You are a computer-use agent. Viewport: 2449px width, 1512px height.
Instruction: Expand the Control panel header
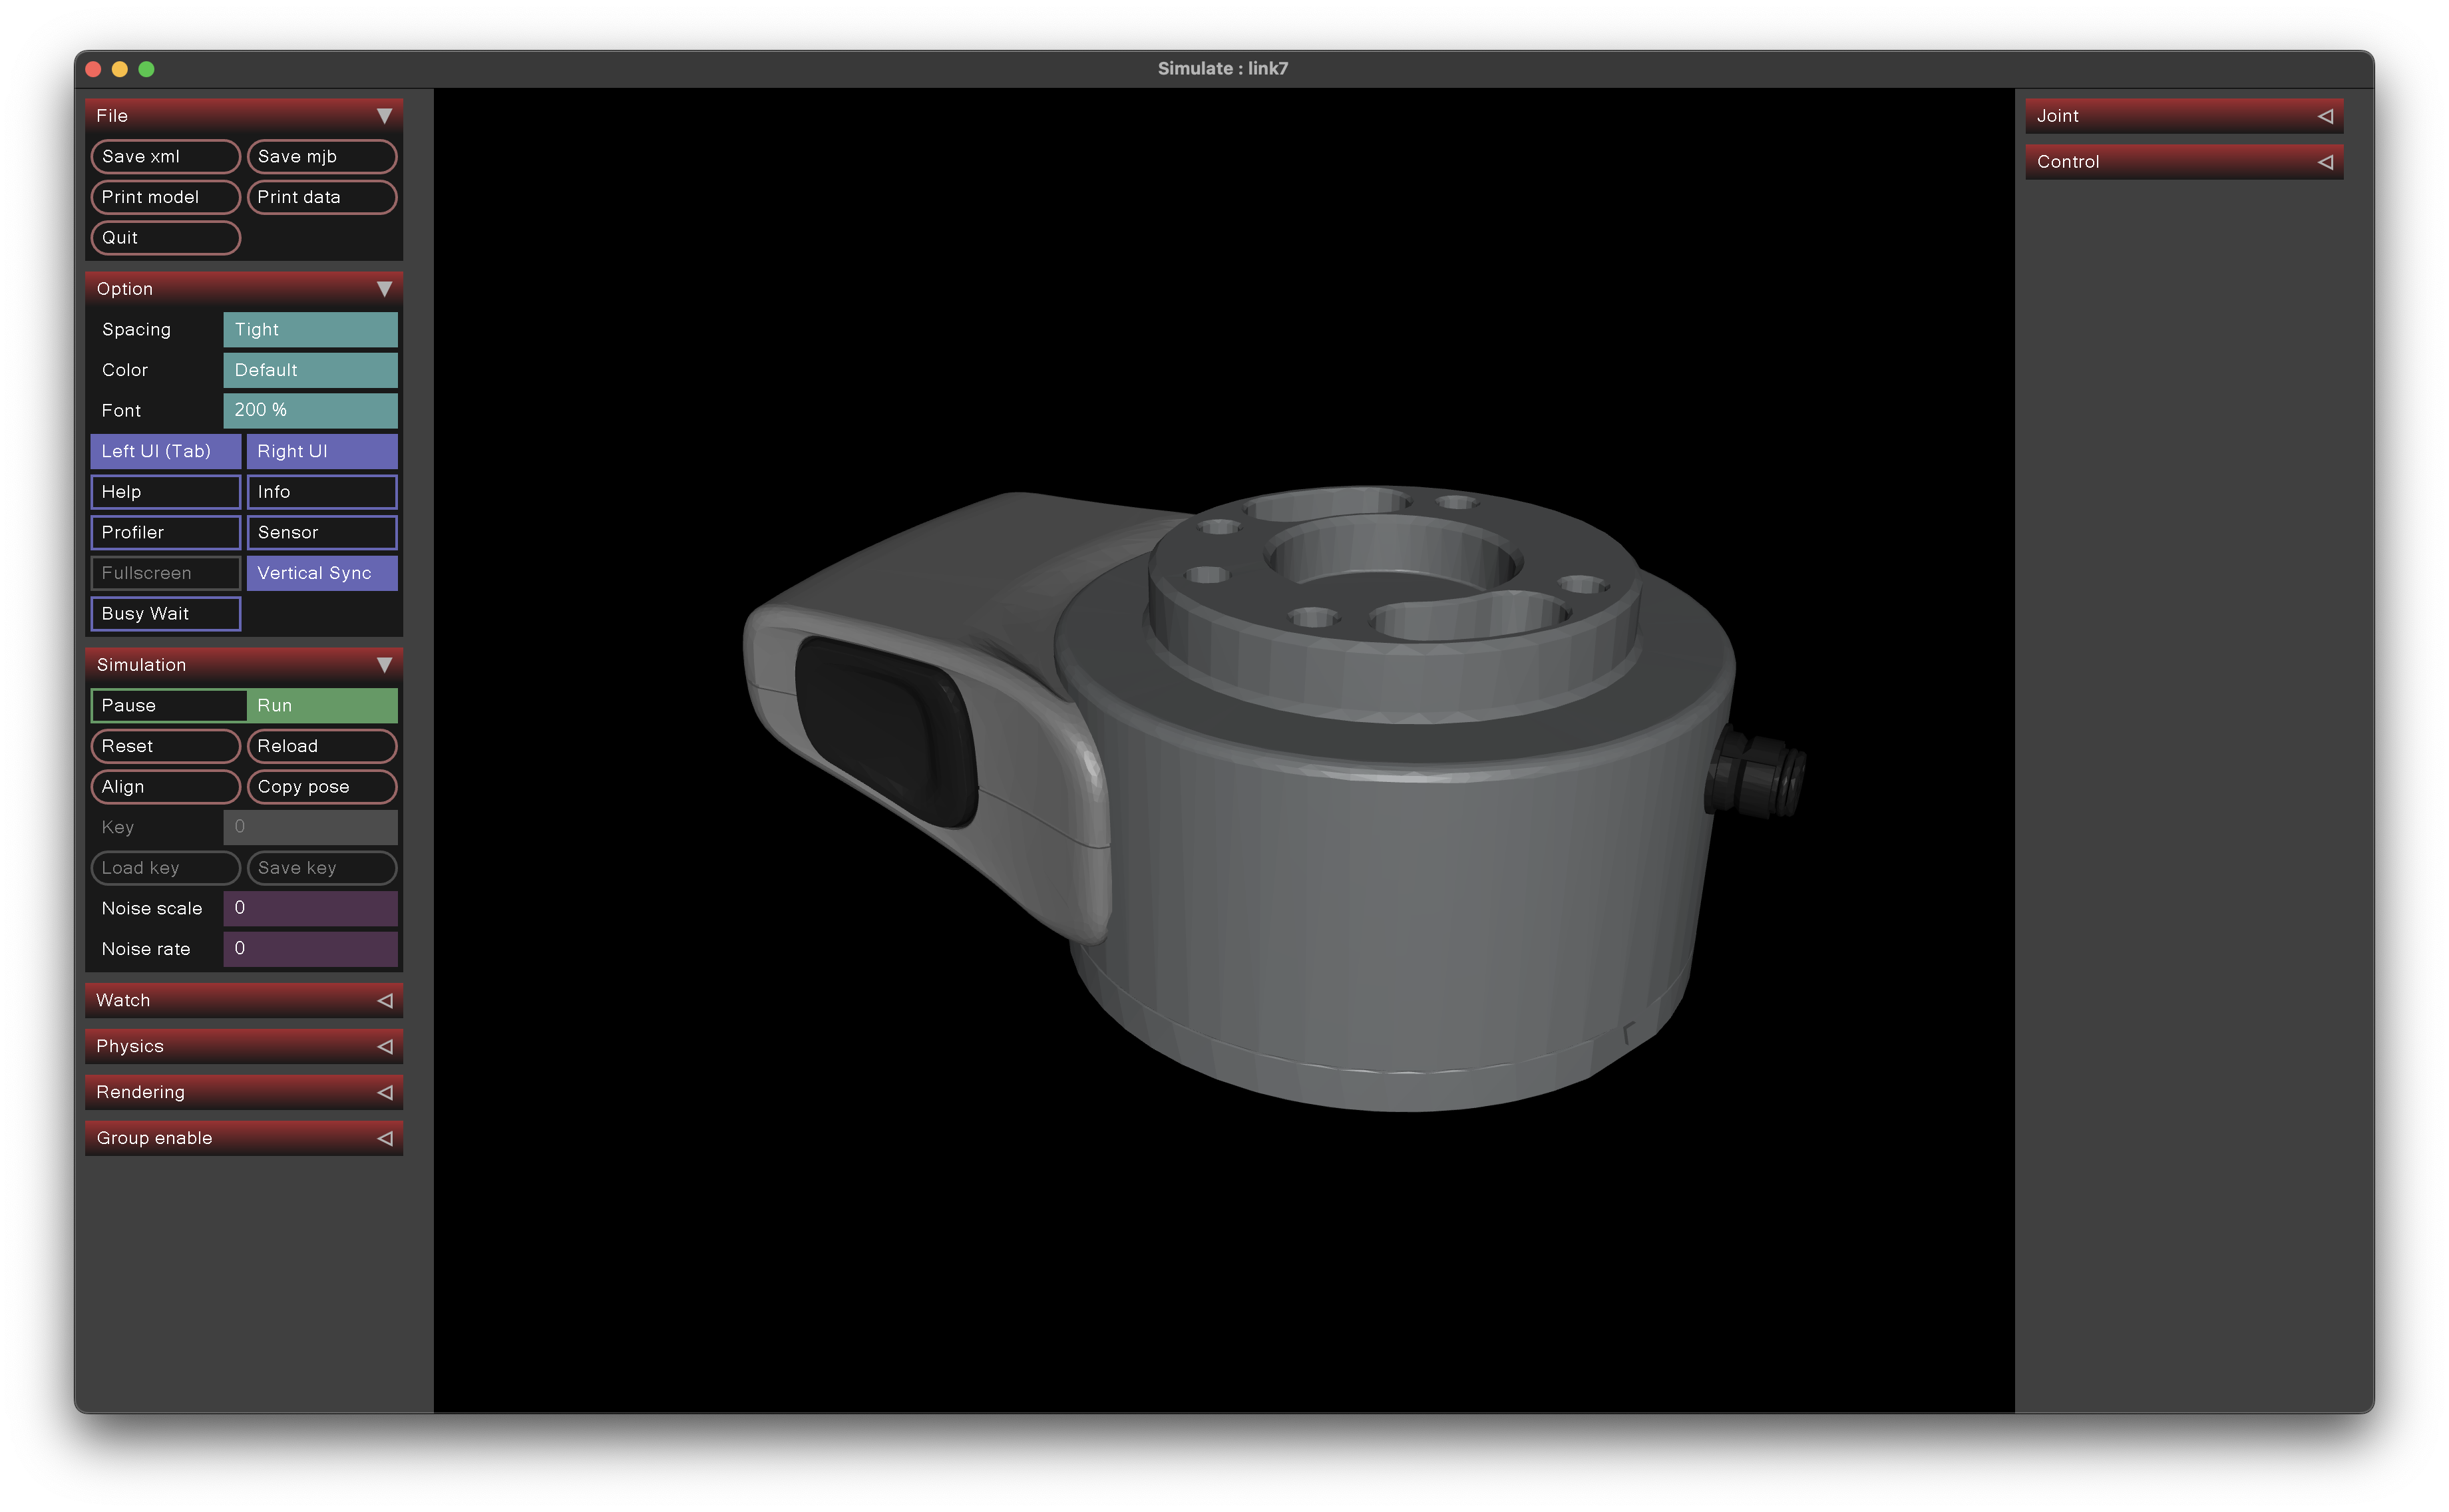(2183, 162)
